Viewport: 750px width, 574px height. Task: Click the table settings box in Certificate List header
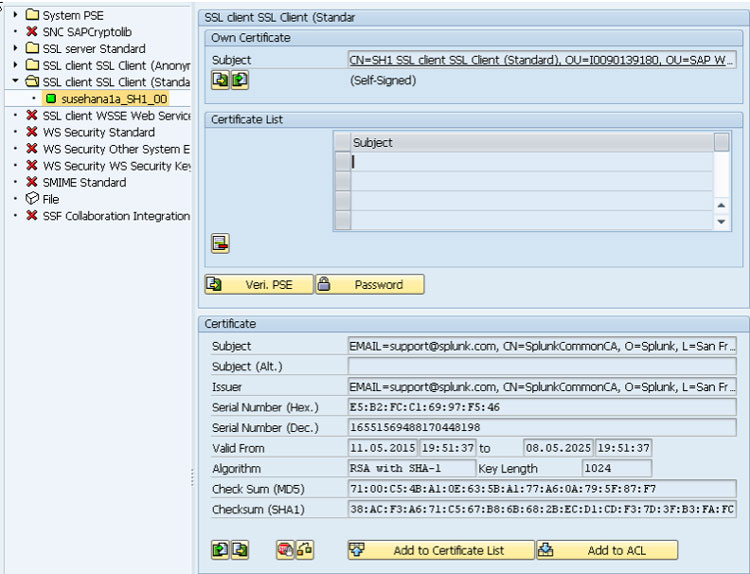(721, 143)
